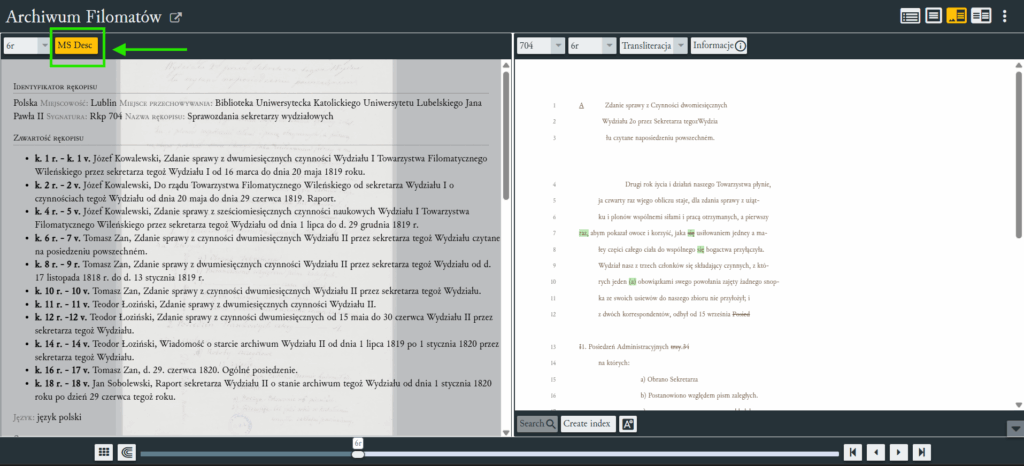Toggle the MS Desc manuscript description
The width and height of the screenshot is (1024, 466).
[x=76, y=46]
